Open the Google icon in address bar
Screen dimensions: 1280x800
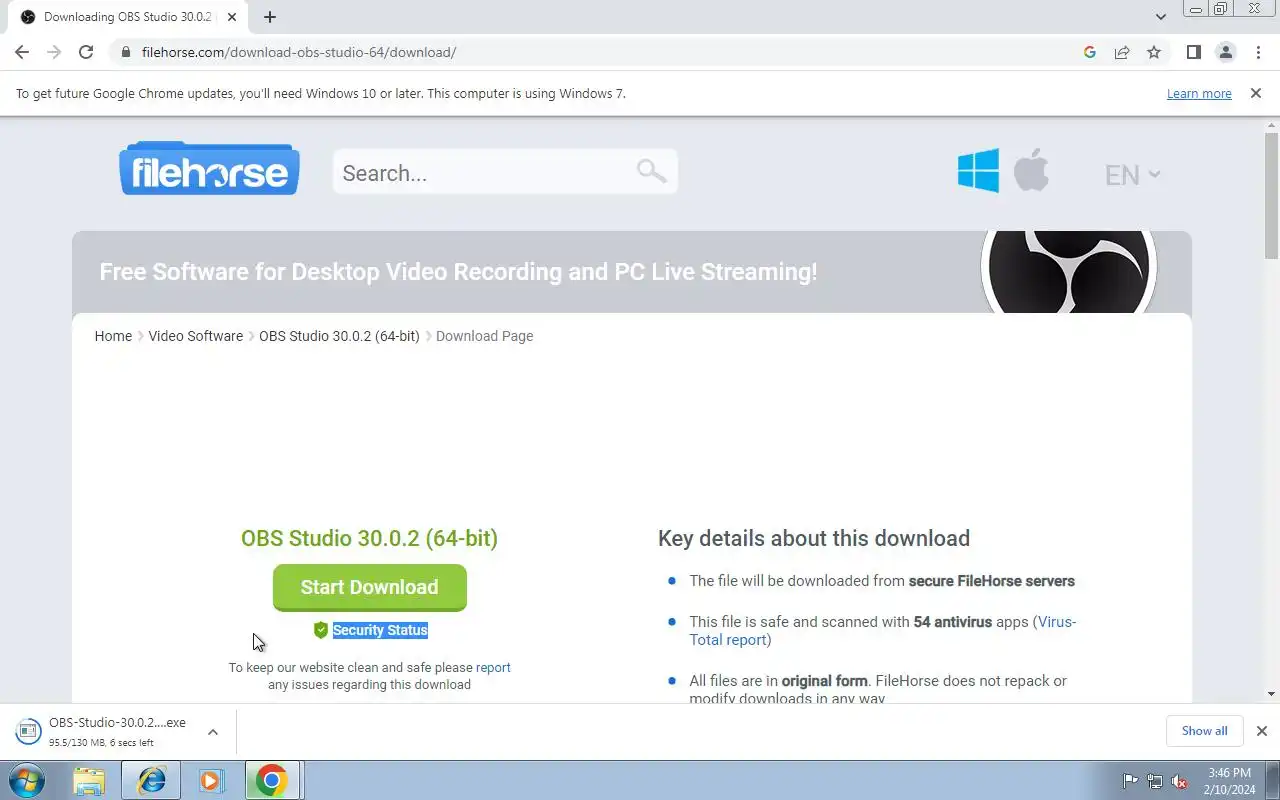1090,52
